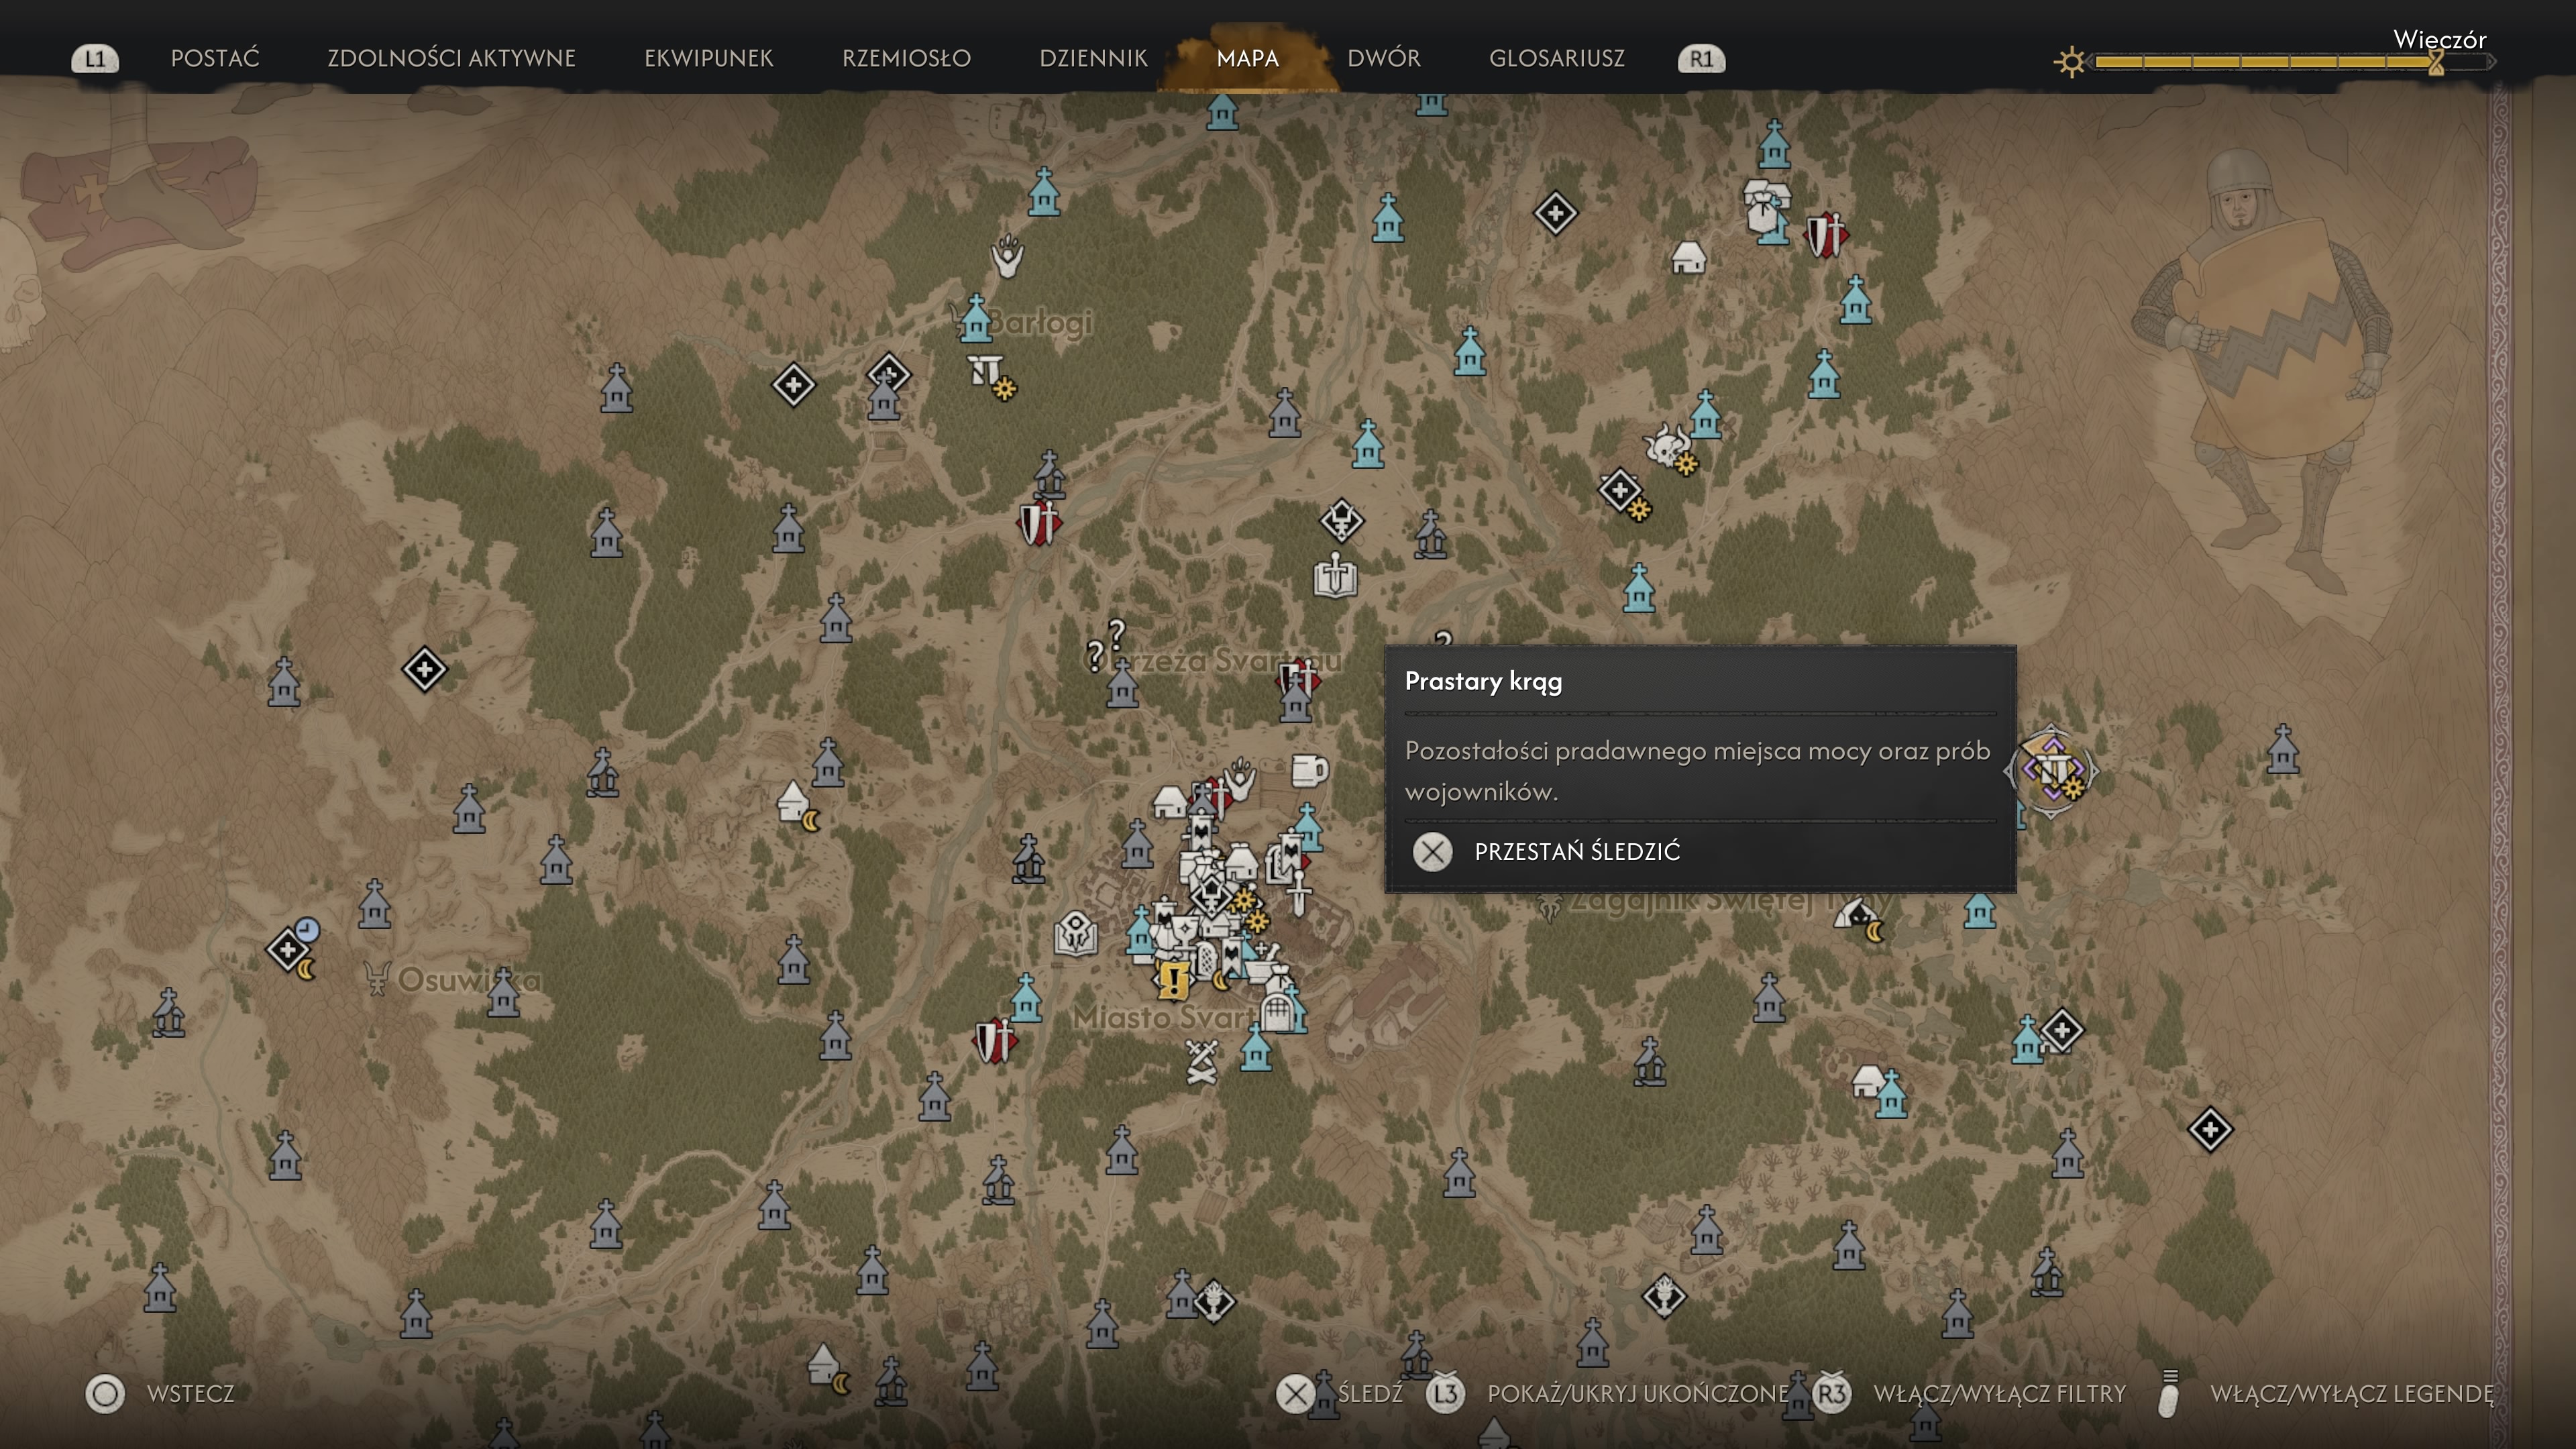Open the GLOSARIUSZ tab
This screenshot has width=2576, height=1449.
point(1556,58)
